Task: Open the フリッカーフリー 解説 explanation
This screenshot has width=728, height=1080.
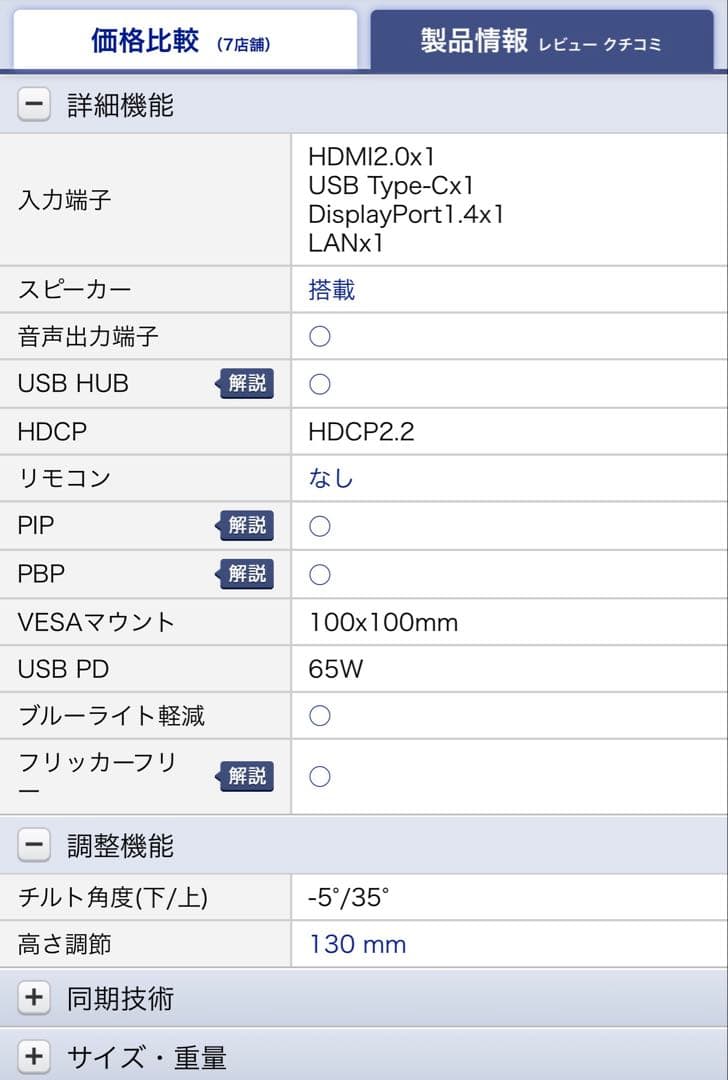Action: coord(245,776)
